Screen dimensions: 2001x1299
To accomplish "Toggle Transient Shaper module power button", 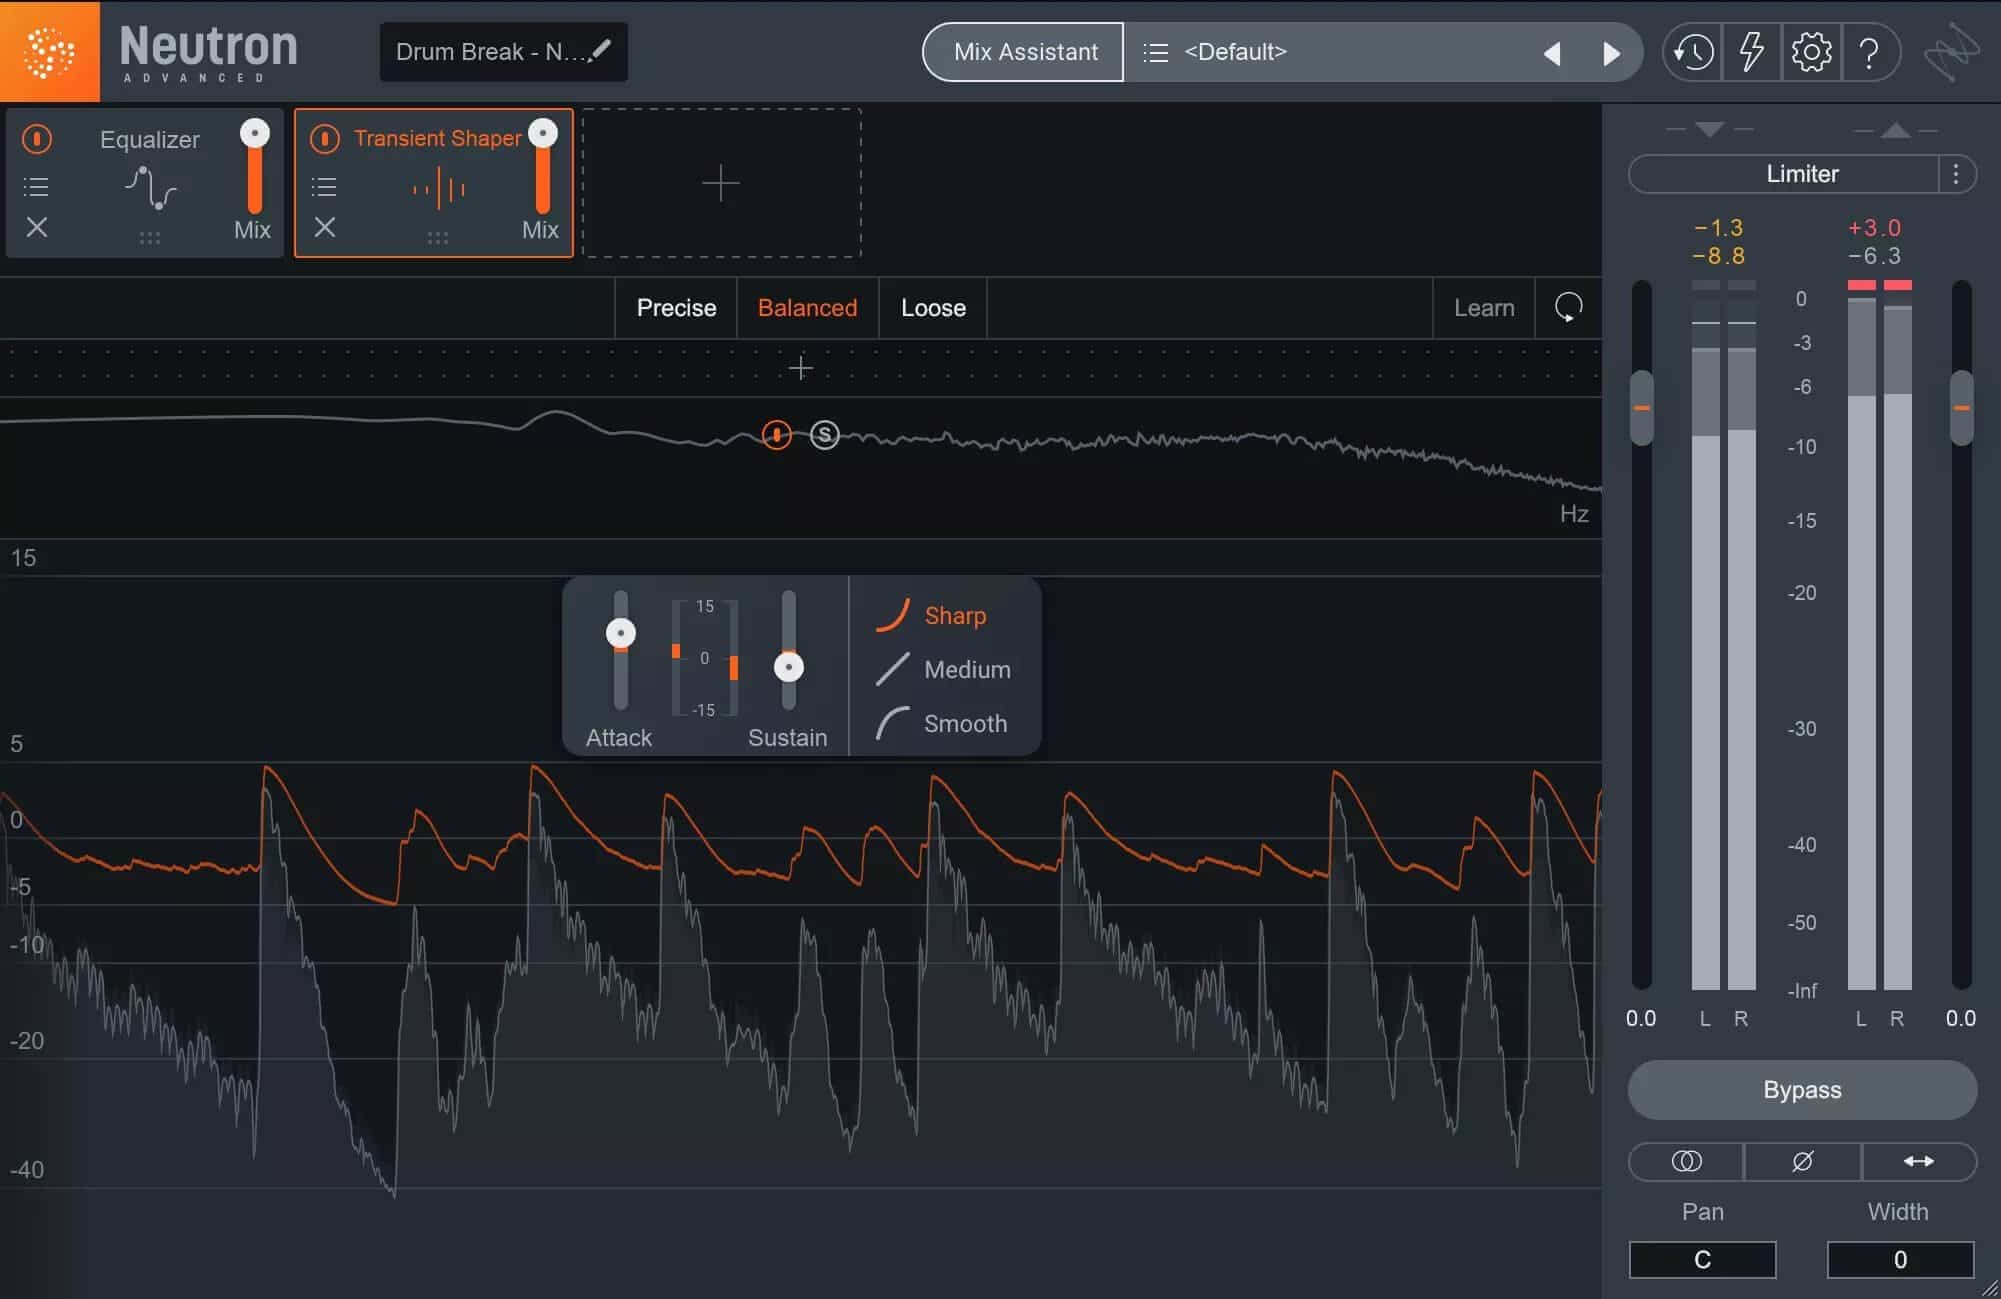I will point(325,138).
